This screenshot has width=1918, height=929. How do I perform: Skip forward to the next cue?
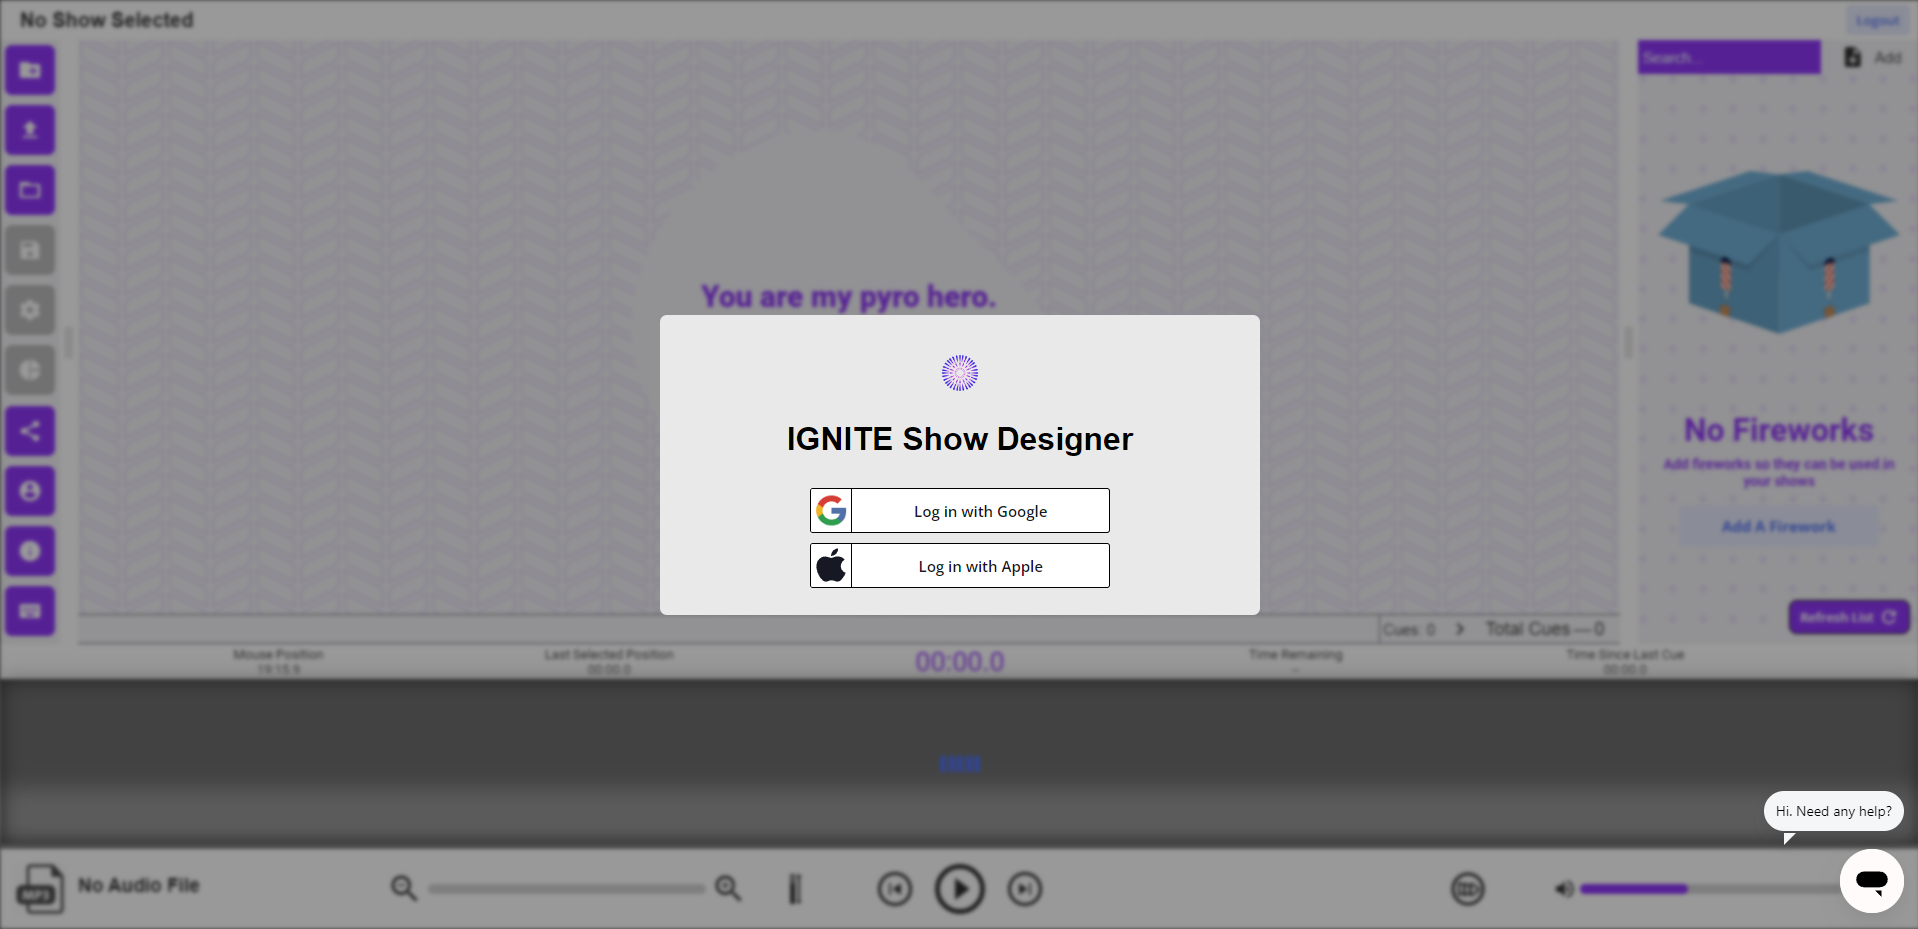[1025, 888]
